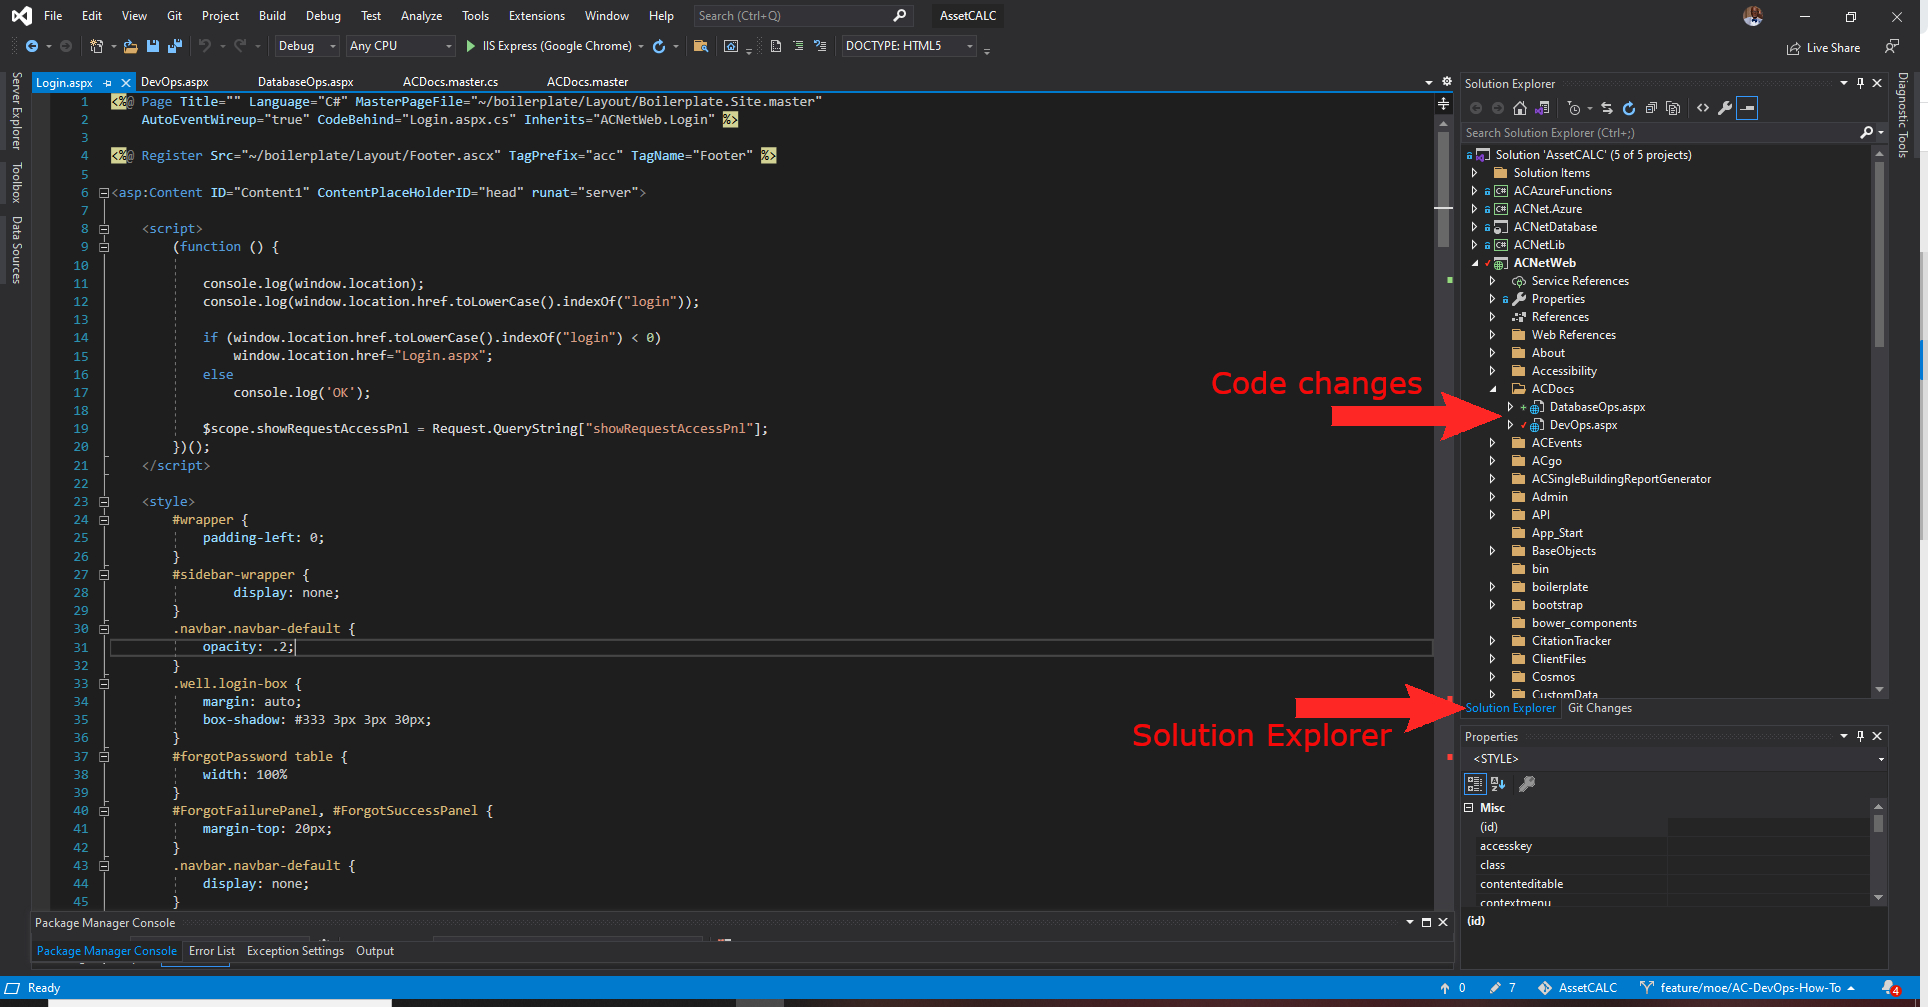Click the Find in Files folder icon
This screenshot has width=1928, height=1007.
coord(701,46)
